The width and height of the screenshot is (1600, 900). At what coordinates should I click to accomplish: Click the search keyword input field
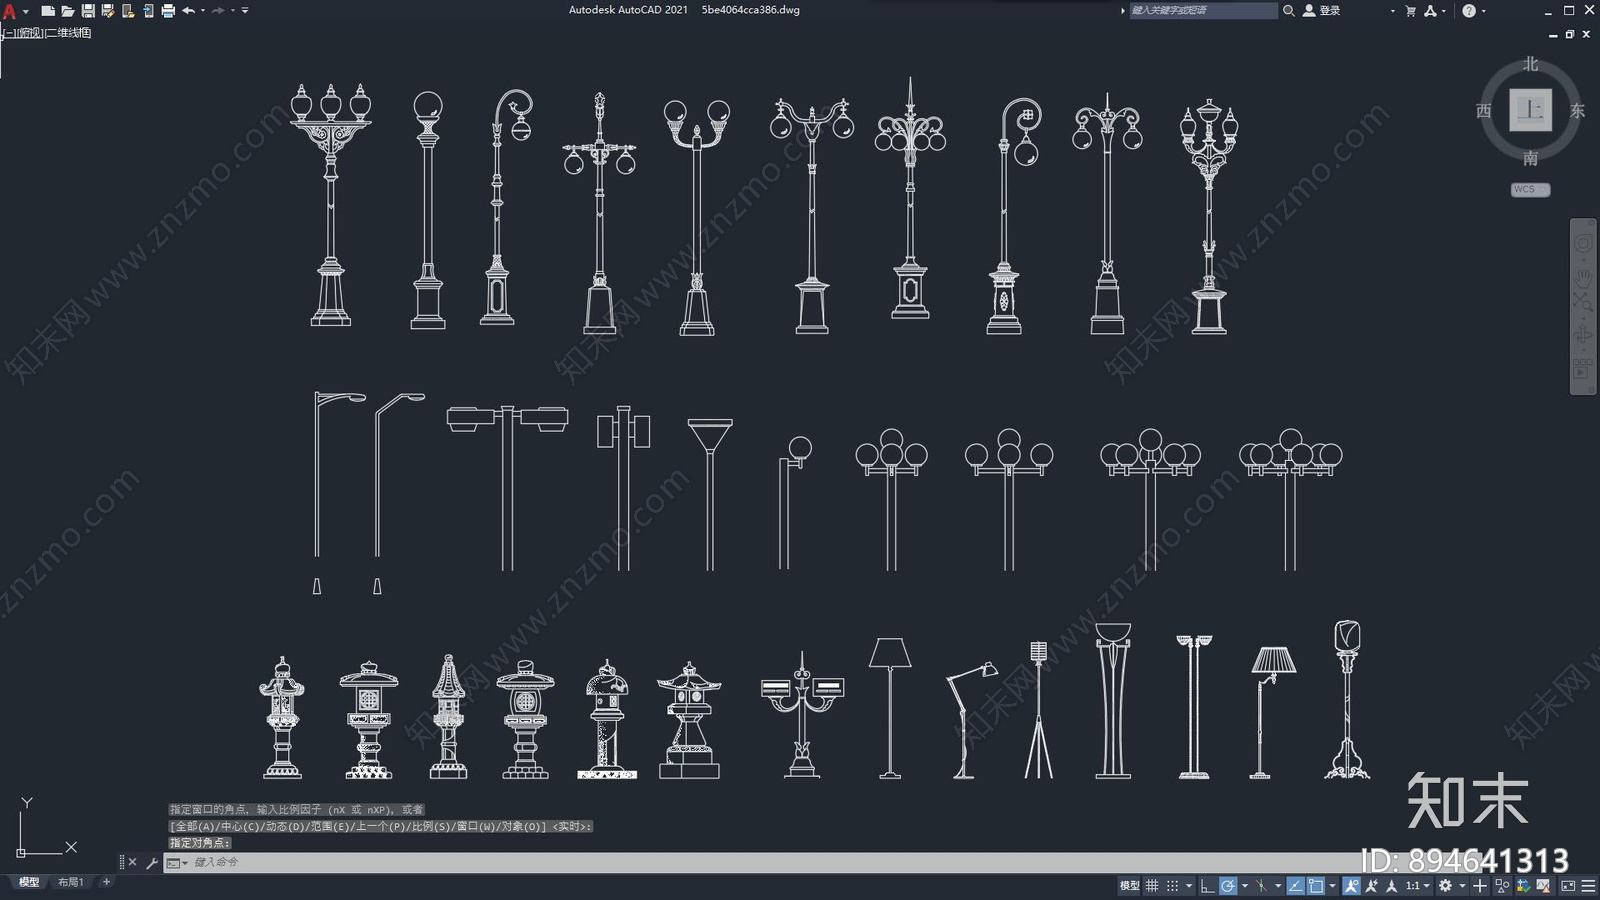coord(1203,10)
